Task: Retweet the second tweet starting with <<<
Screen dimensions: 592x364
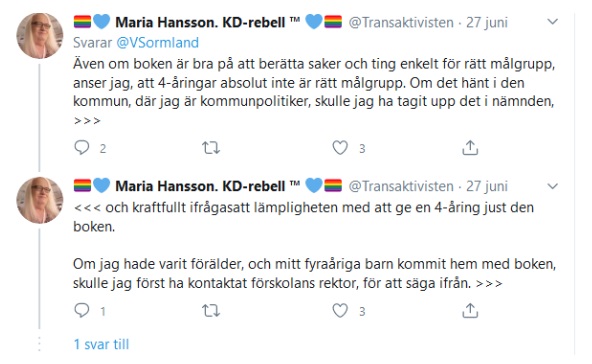Action: (x=211, y=311)
